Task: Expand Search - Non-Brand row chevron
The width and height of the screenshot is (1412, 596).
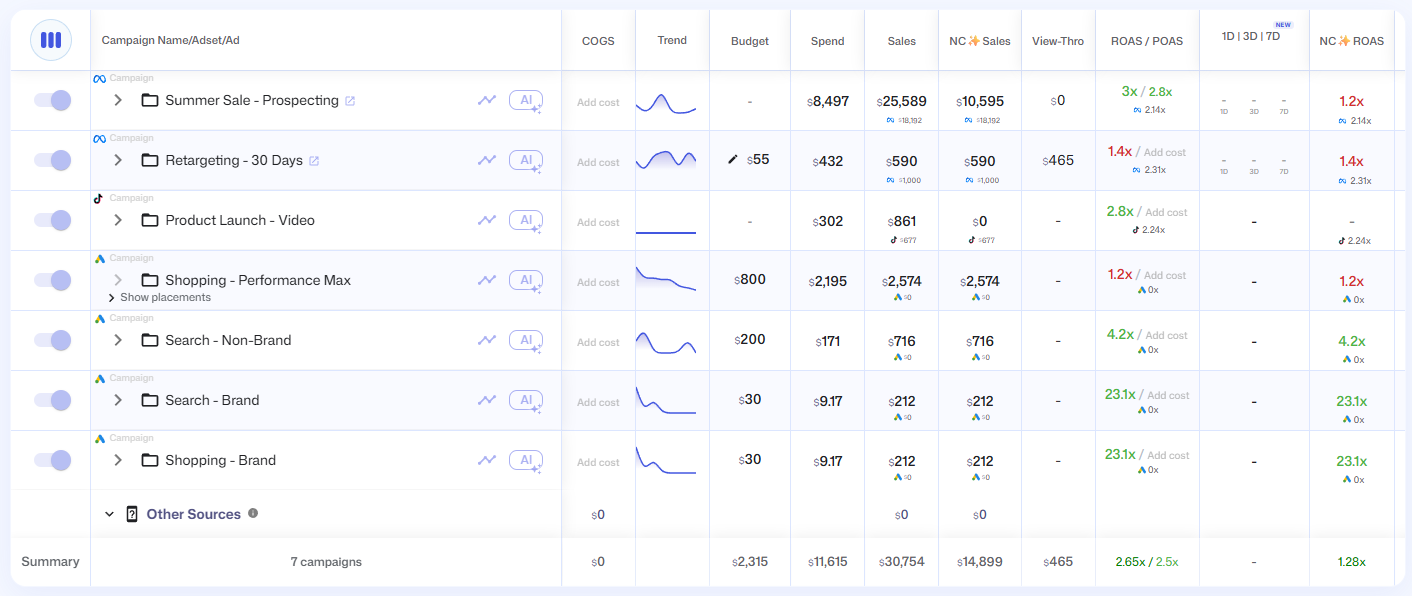Action: coord(118,340)
